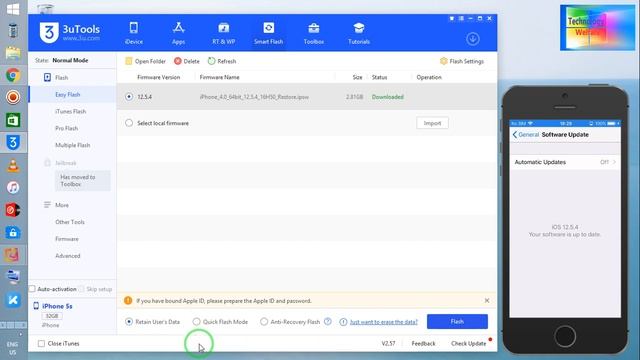Click the Downloaded status text

387,97
